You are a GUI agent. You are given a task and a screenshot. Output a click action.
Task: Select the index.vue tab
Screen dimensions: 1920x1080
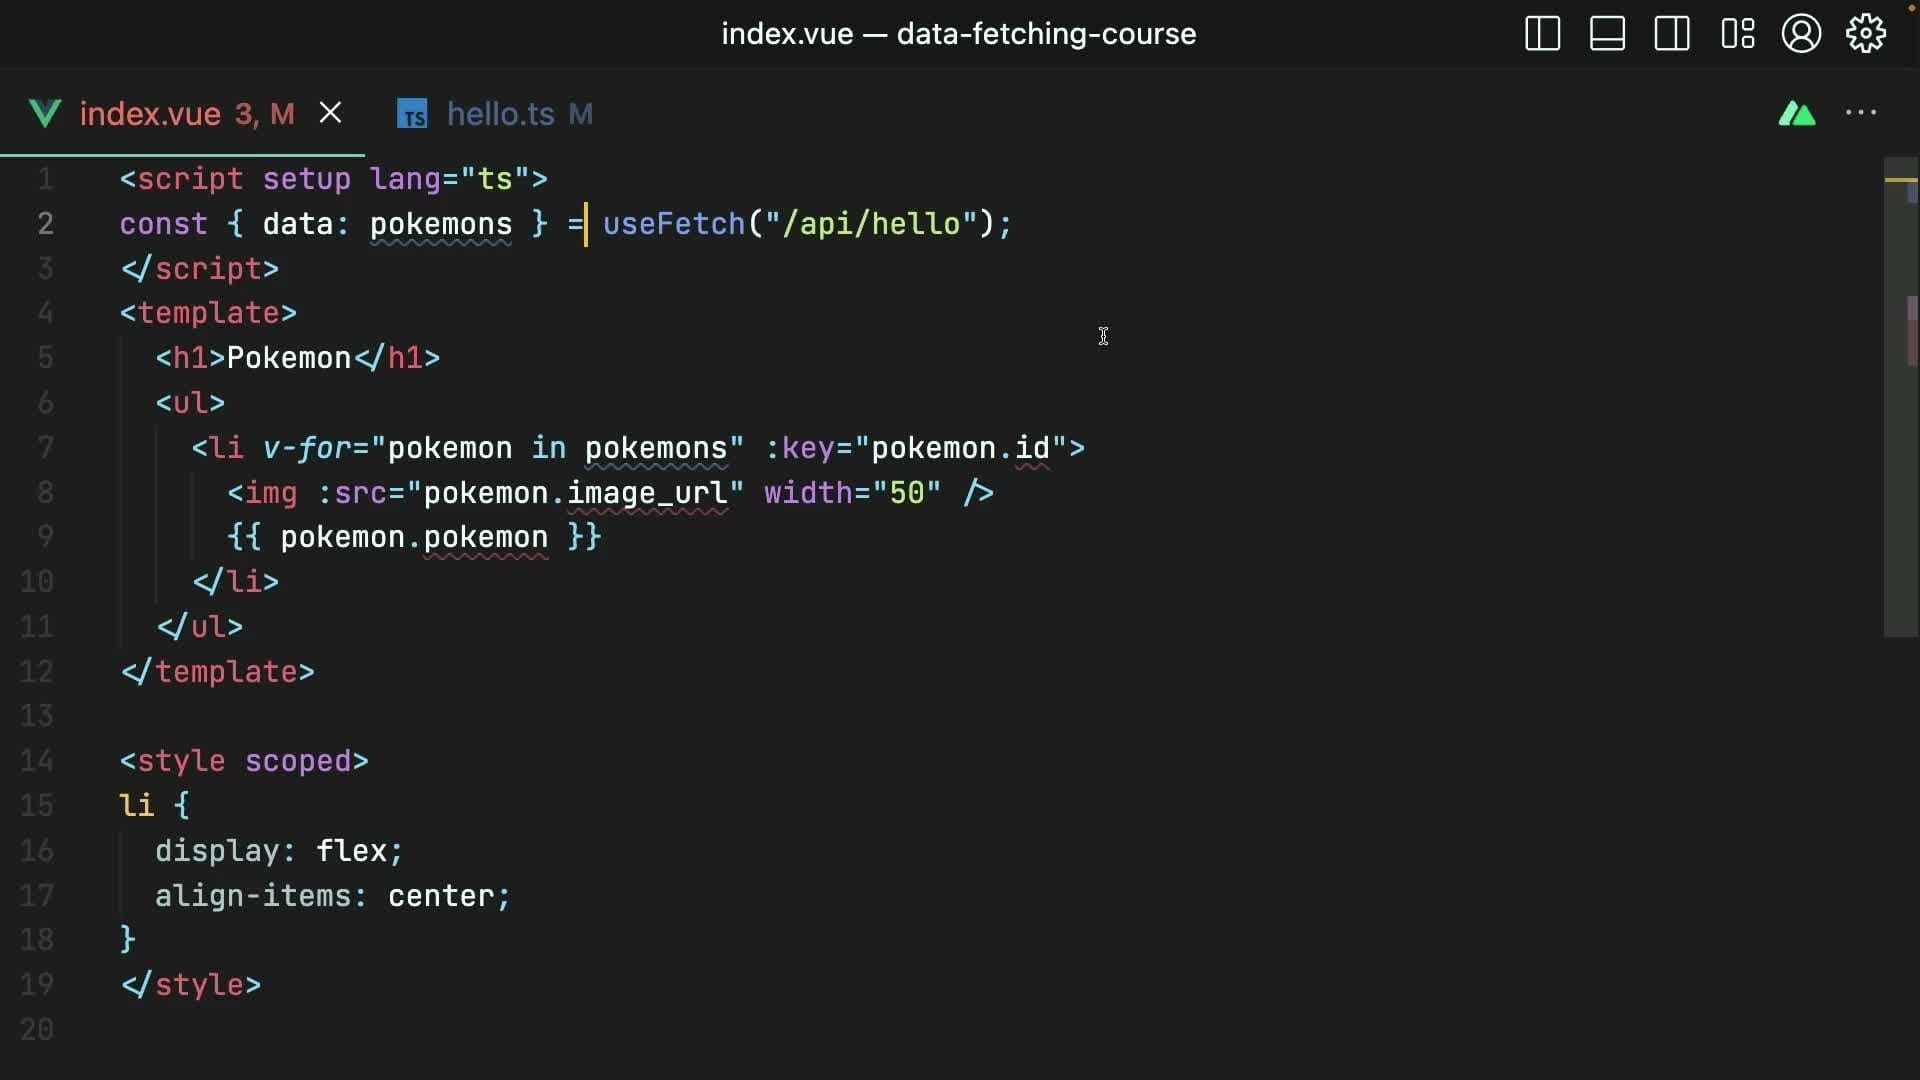click(x=150, y=114)
